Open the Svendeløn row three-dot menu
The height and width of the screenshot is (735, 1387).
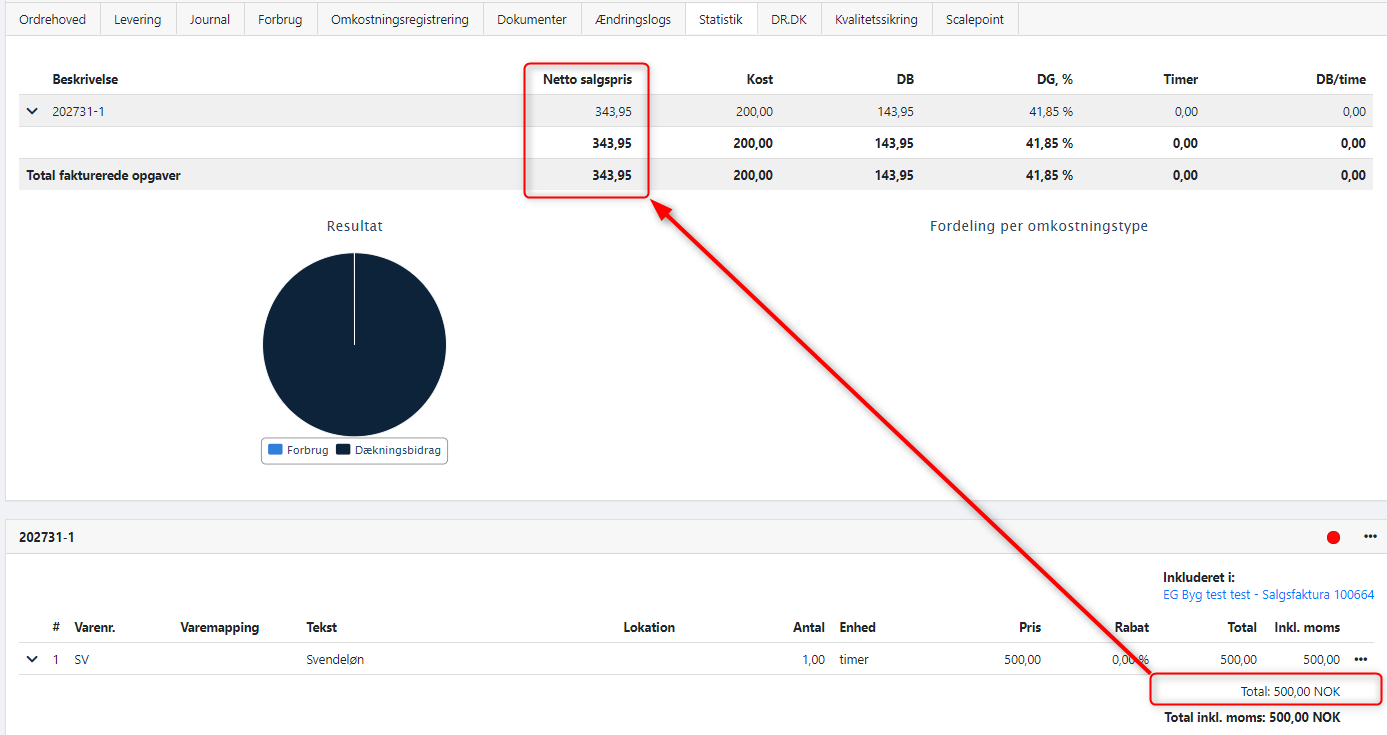(1360, 659)
